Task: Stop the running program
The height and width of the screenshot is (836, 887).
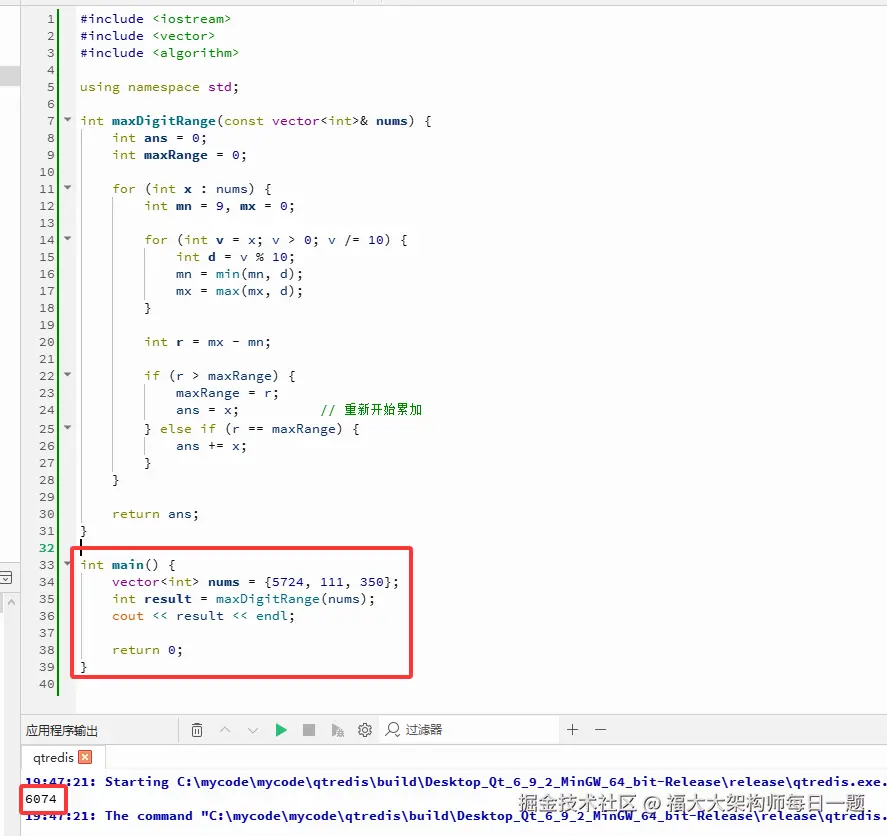Action: pyautogui.click(x=309, y=730)
